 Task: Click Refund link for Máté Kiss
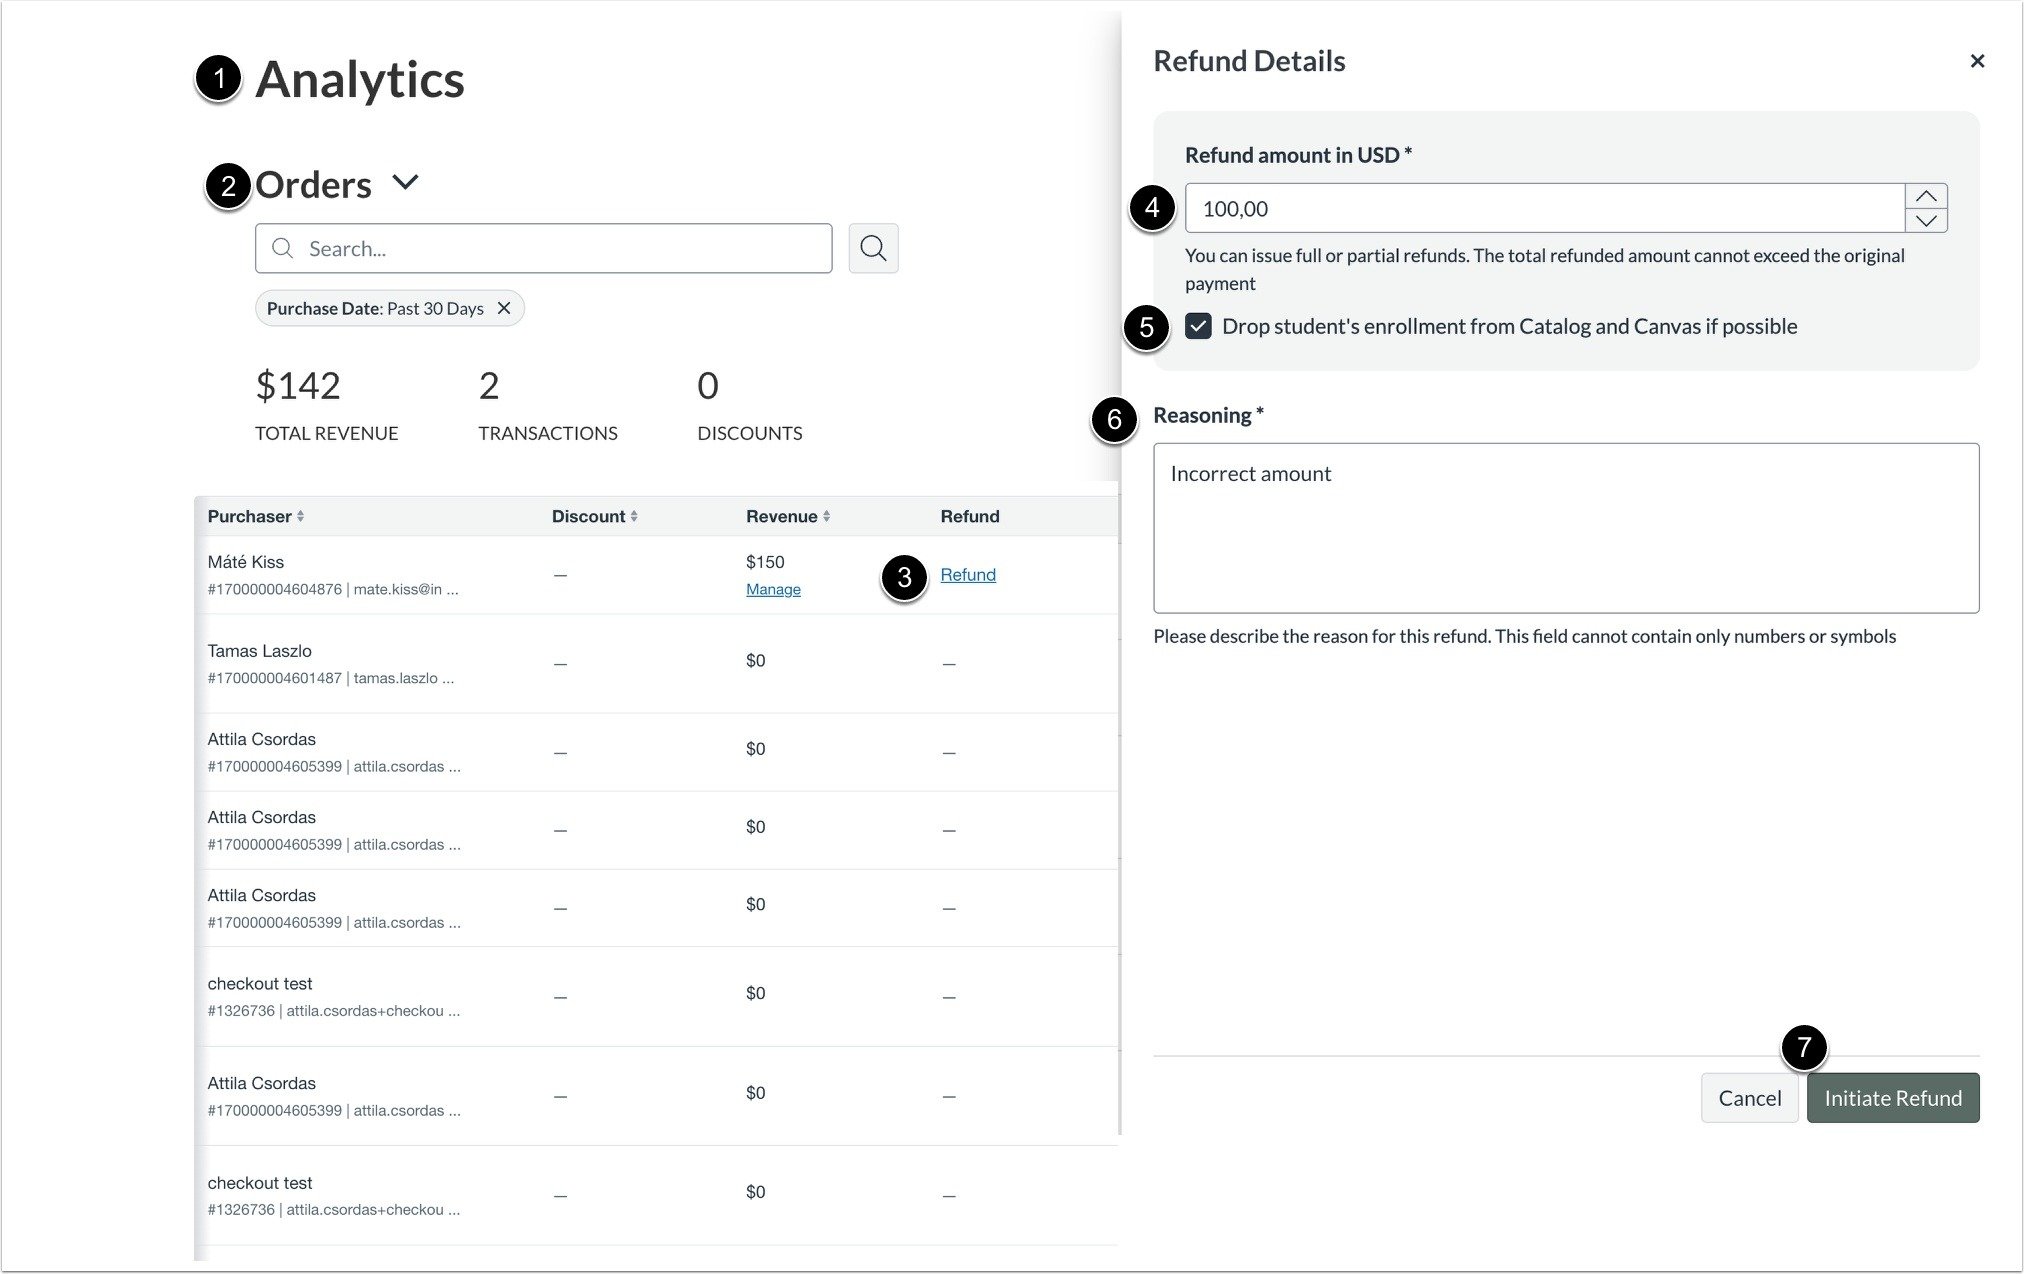tap(967, 575)
